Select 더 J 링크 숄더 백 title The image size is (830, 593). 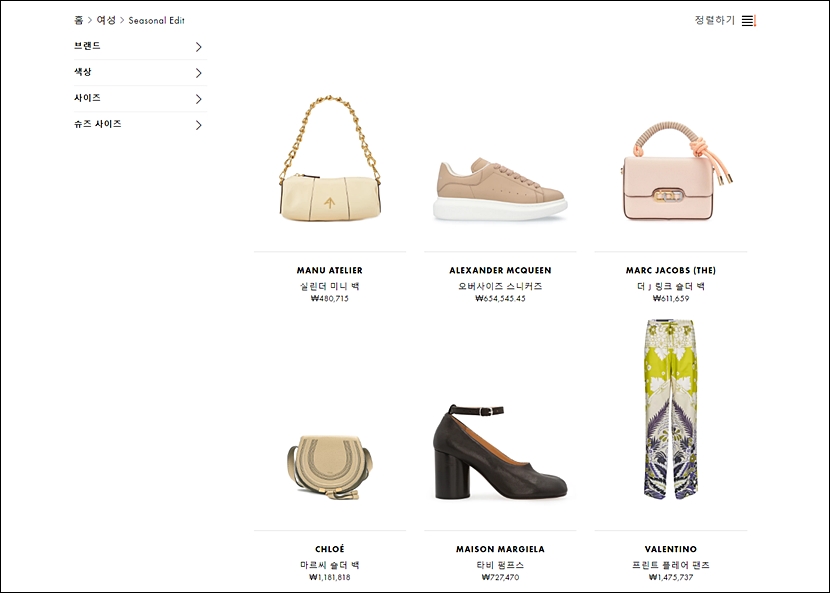671,286
